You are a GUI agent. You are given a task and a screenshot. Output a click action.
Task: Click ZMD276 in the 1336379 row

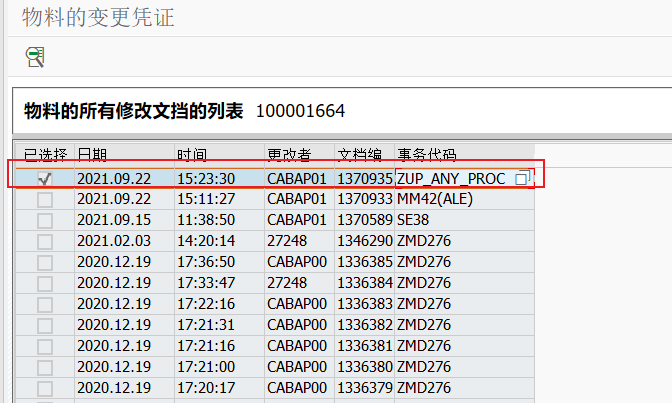(x=424, y=388)
